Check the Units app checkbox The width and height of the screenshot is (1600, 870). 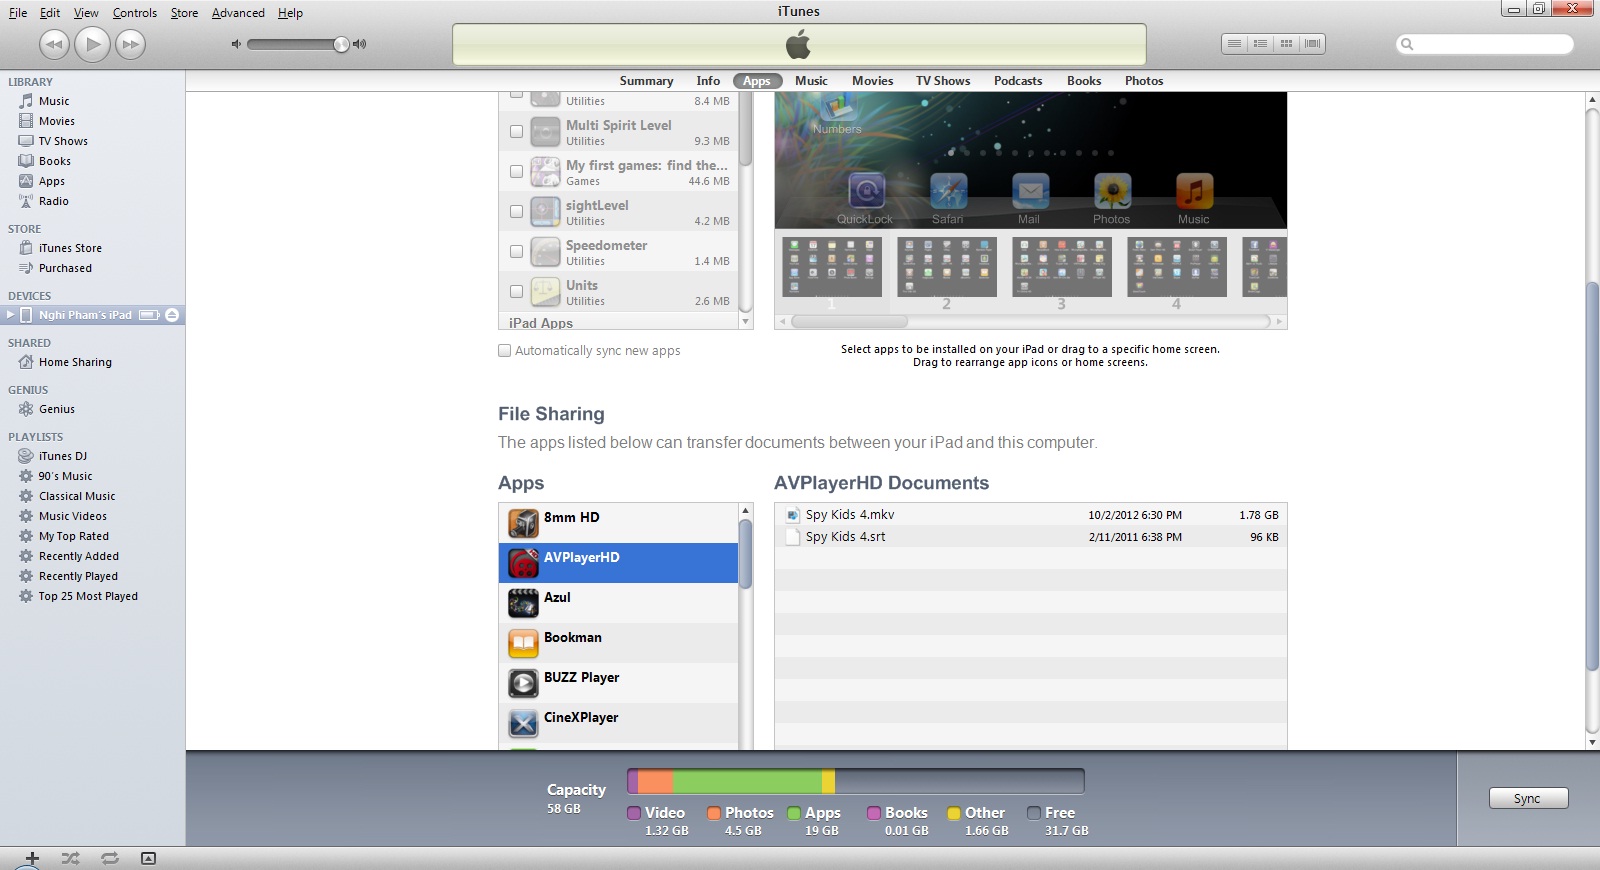pyautogui.click(x=516, y=291)
